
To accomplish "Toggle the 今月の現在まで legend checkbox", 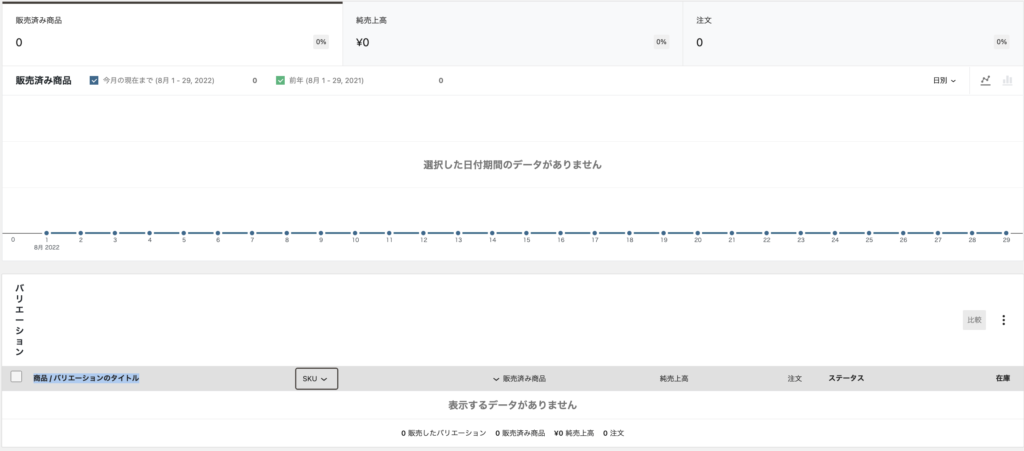I will point(94,80).
